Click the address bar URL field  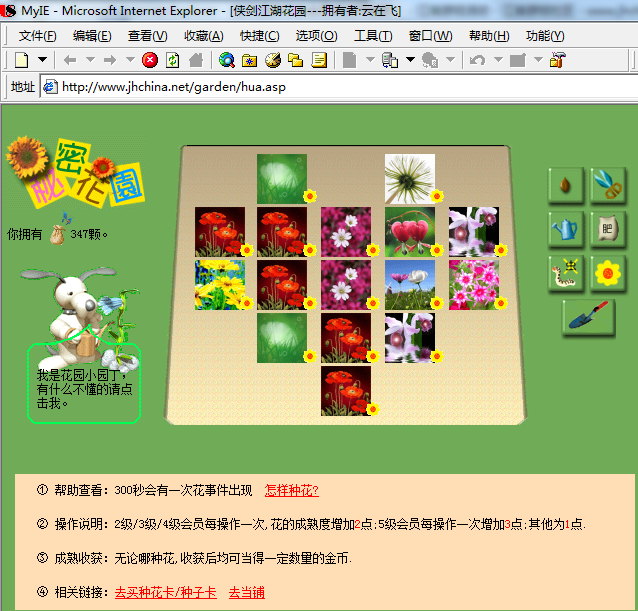pos(339,87)
